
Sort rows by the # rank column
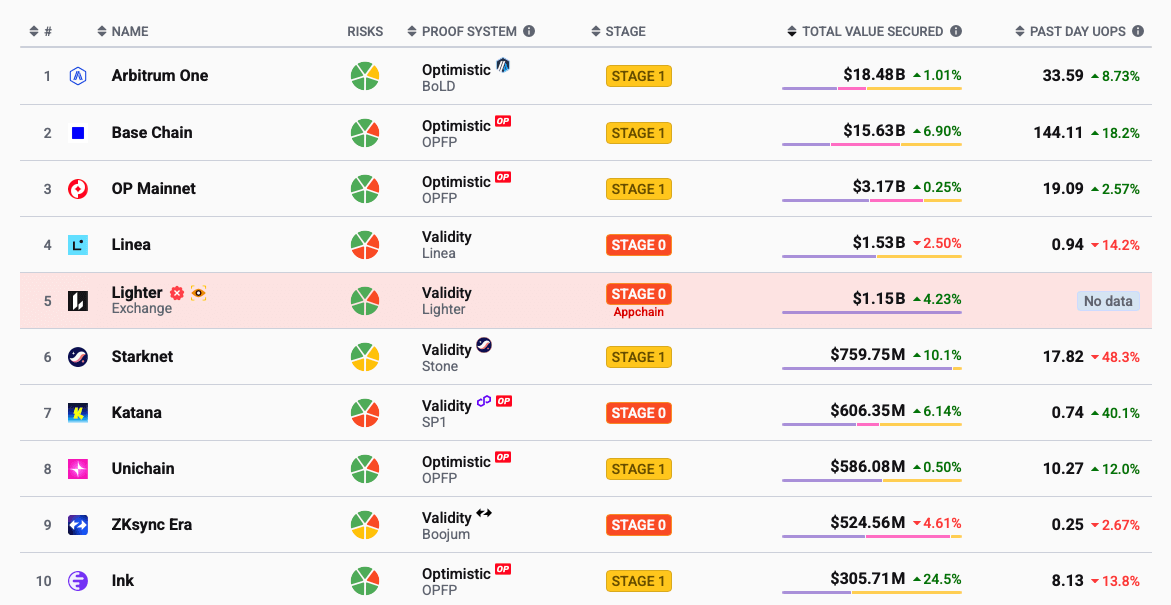pos(41,31)
